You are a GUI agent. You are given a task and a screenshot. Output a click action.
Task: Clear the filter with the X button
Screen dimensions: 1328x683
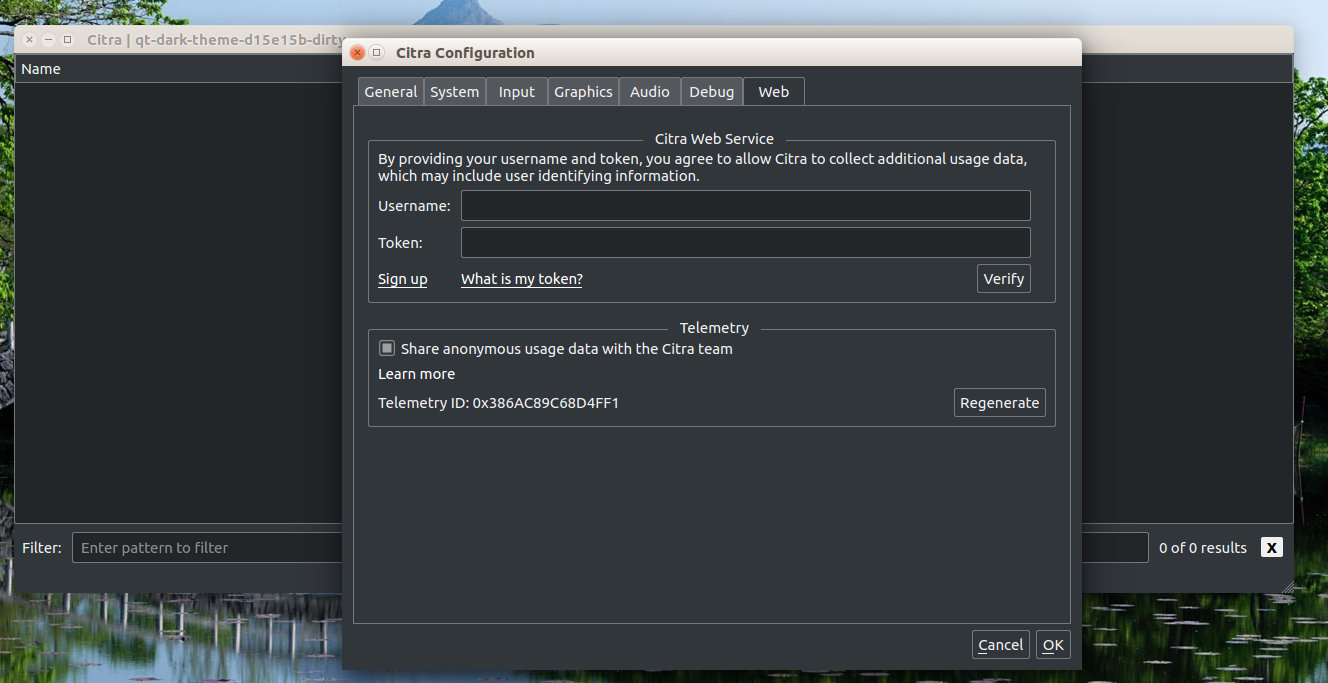point(1271,547)
